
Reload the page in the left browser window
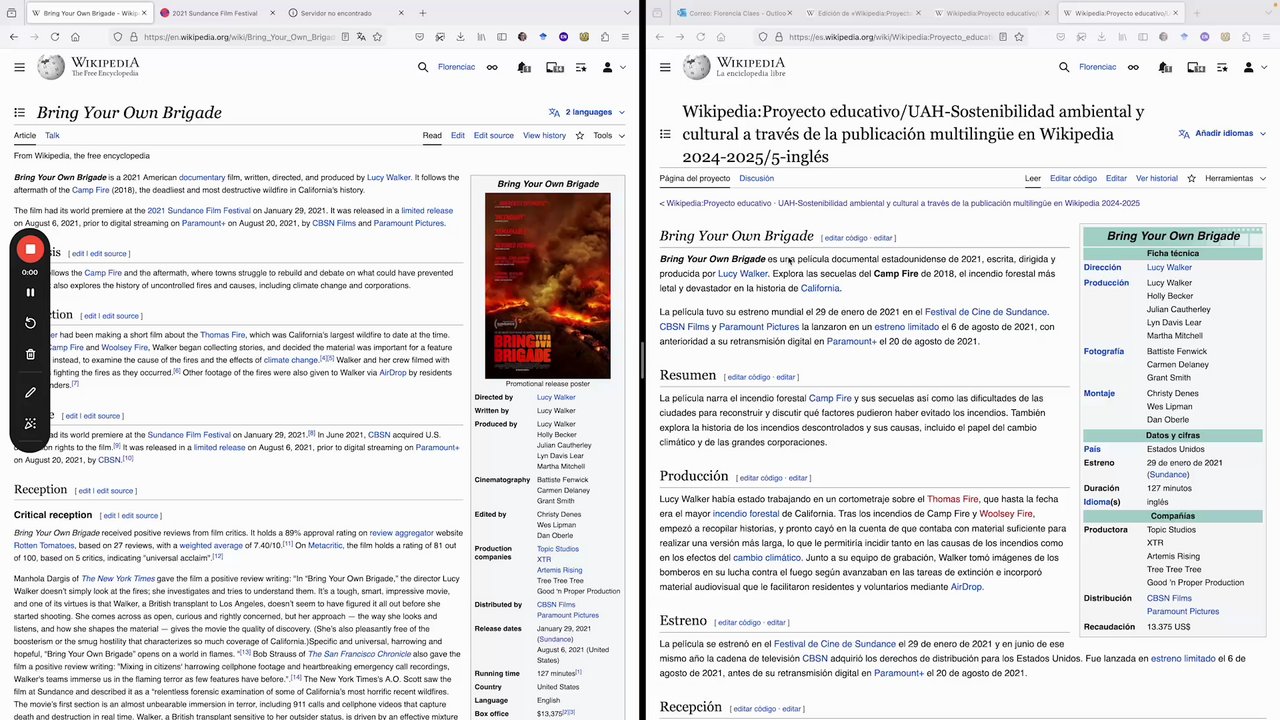click(x=54, y=37)
